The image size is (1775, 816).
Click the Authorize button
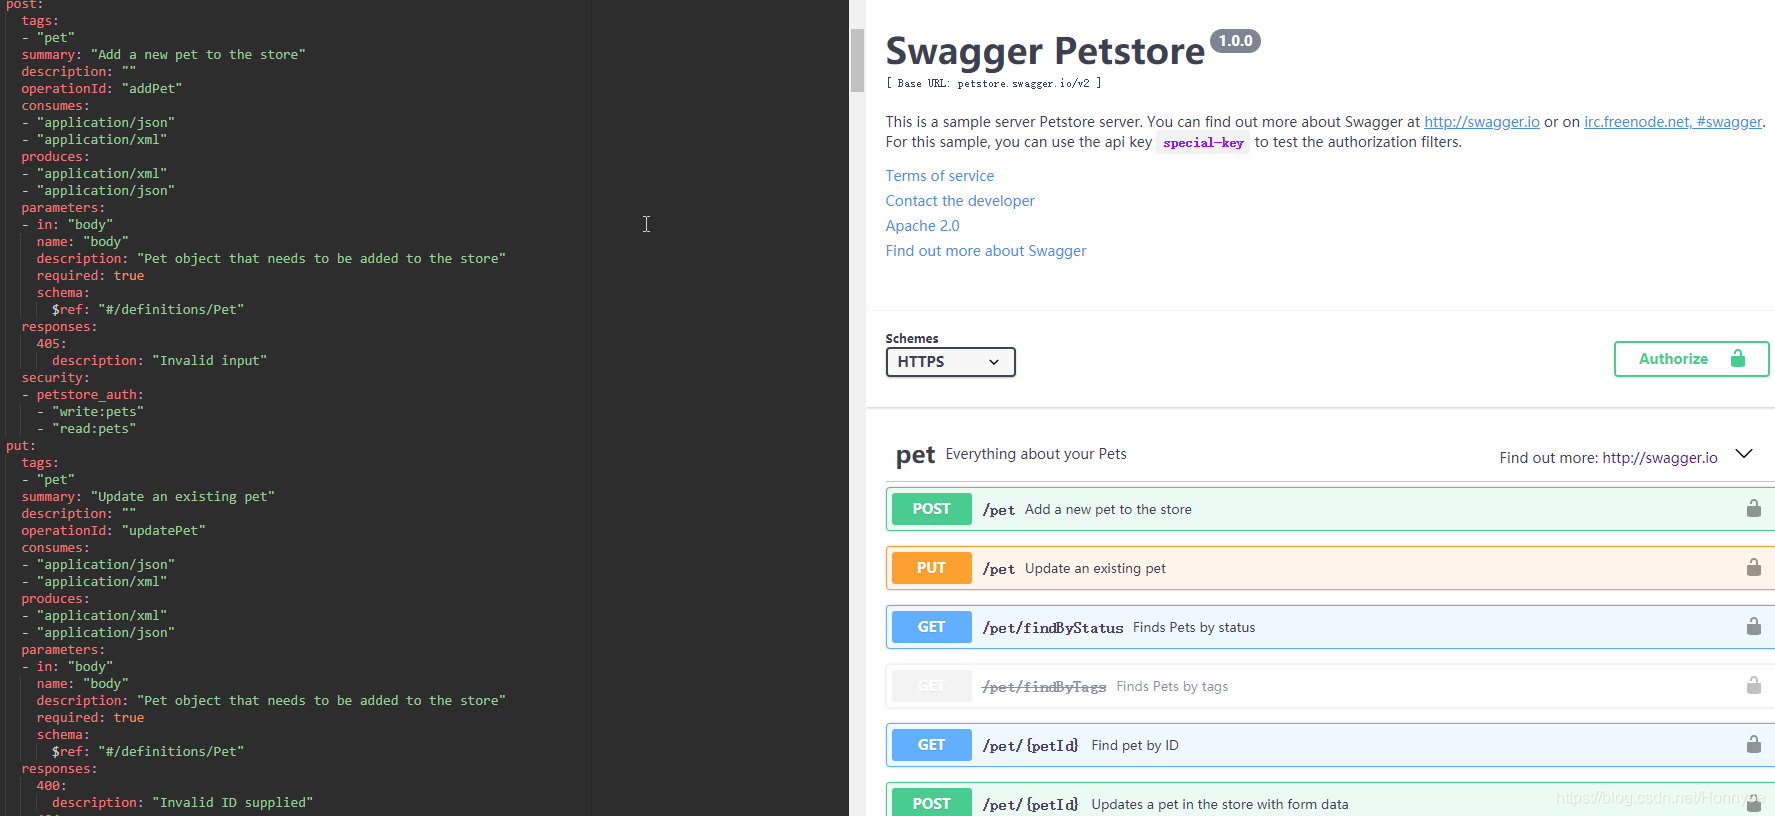1691,359
